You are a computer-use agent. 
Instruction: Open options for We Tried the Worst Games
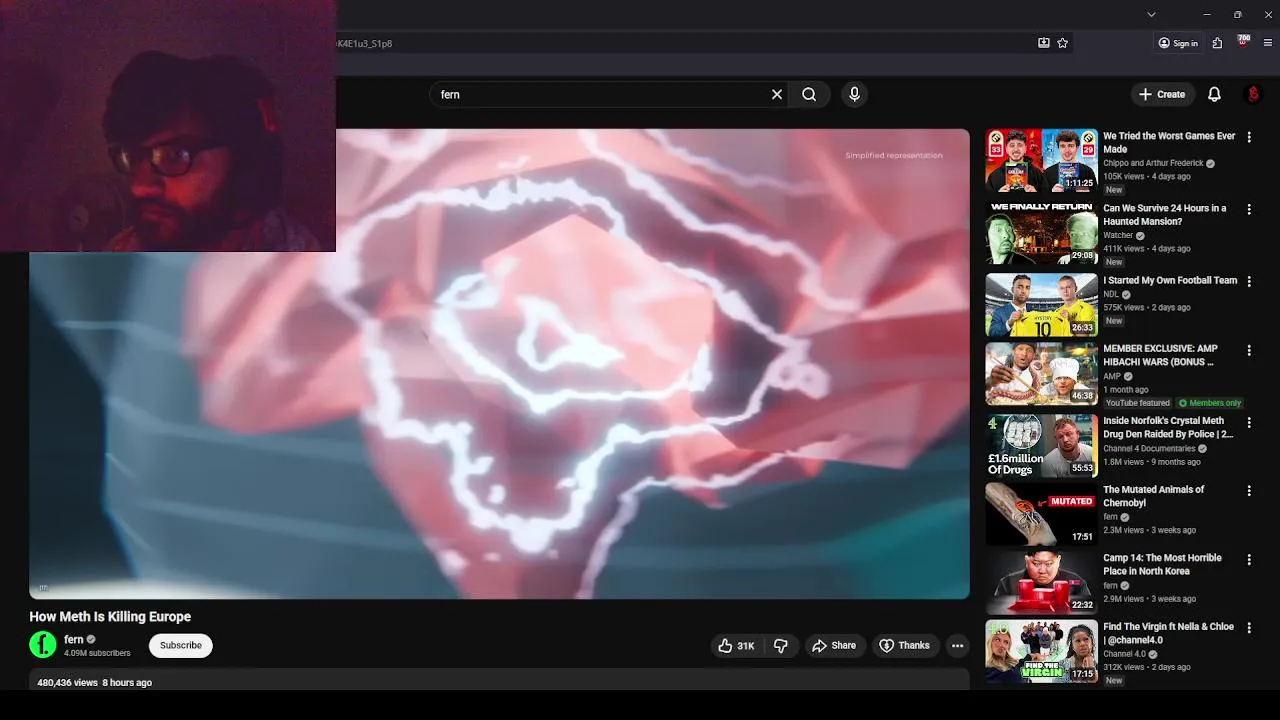[1249, 137]
